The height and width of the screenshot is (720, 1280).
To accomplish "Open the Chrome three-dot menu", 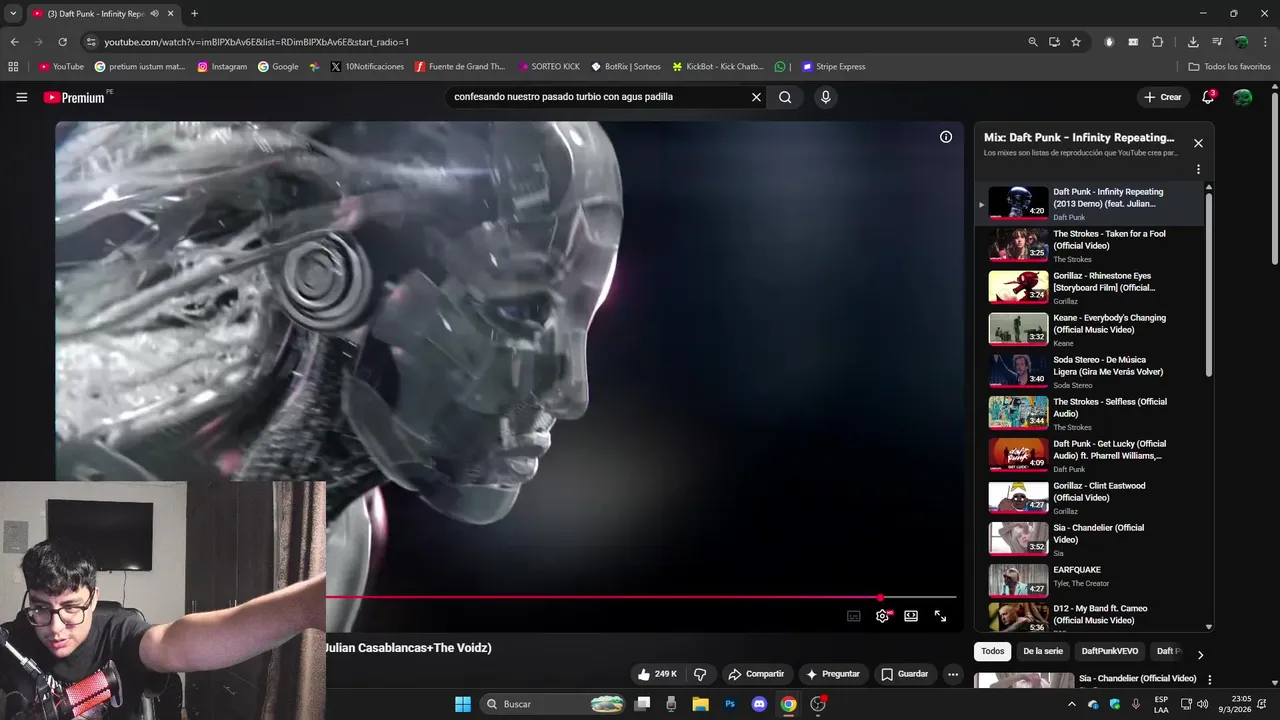I will click(x=1265, y=42).
